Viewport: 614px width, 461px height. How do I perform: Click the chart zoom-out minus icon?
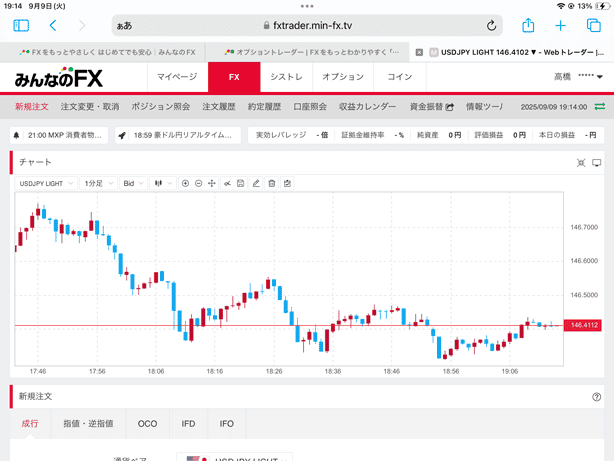[198, 183]
